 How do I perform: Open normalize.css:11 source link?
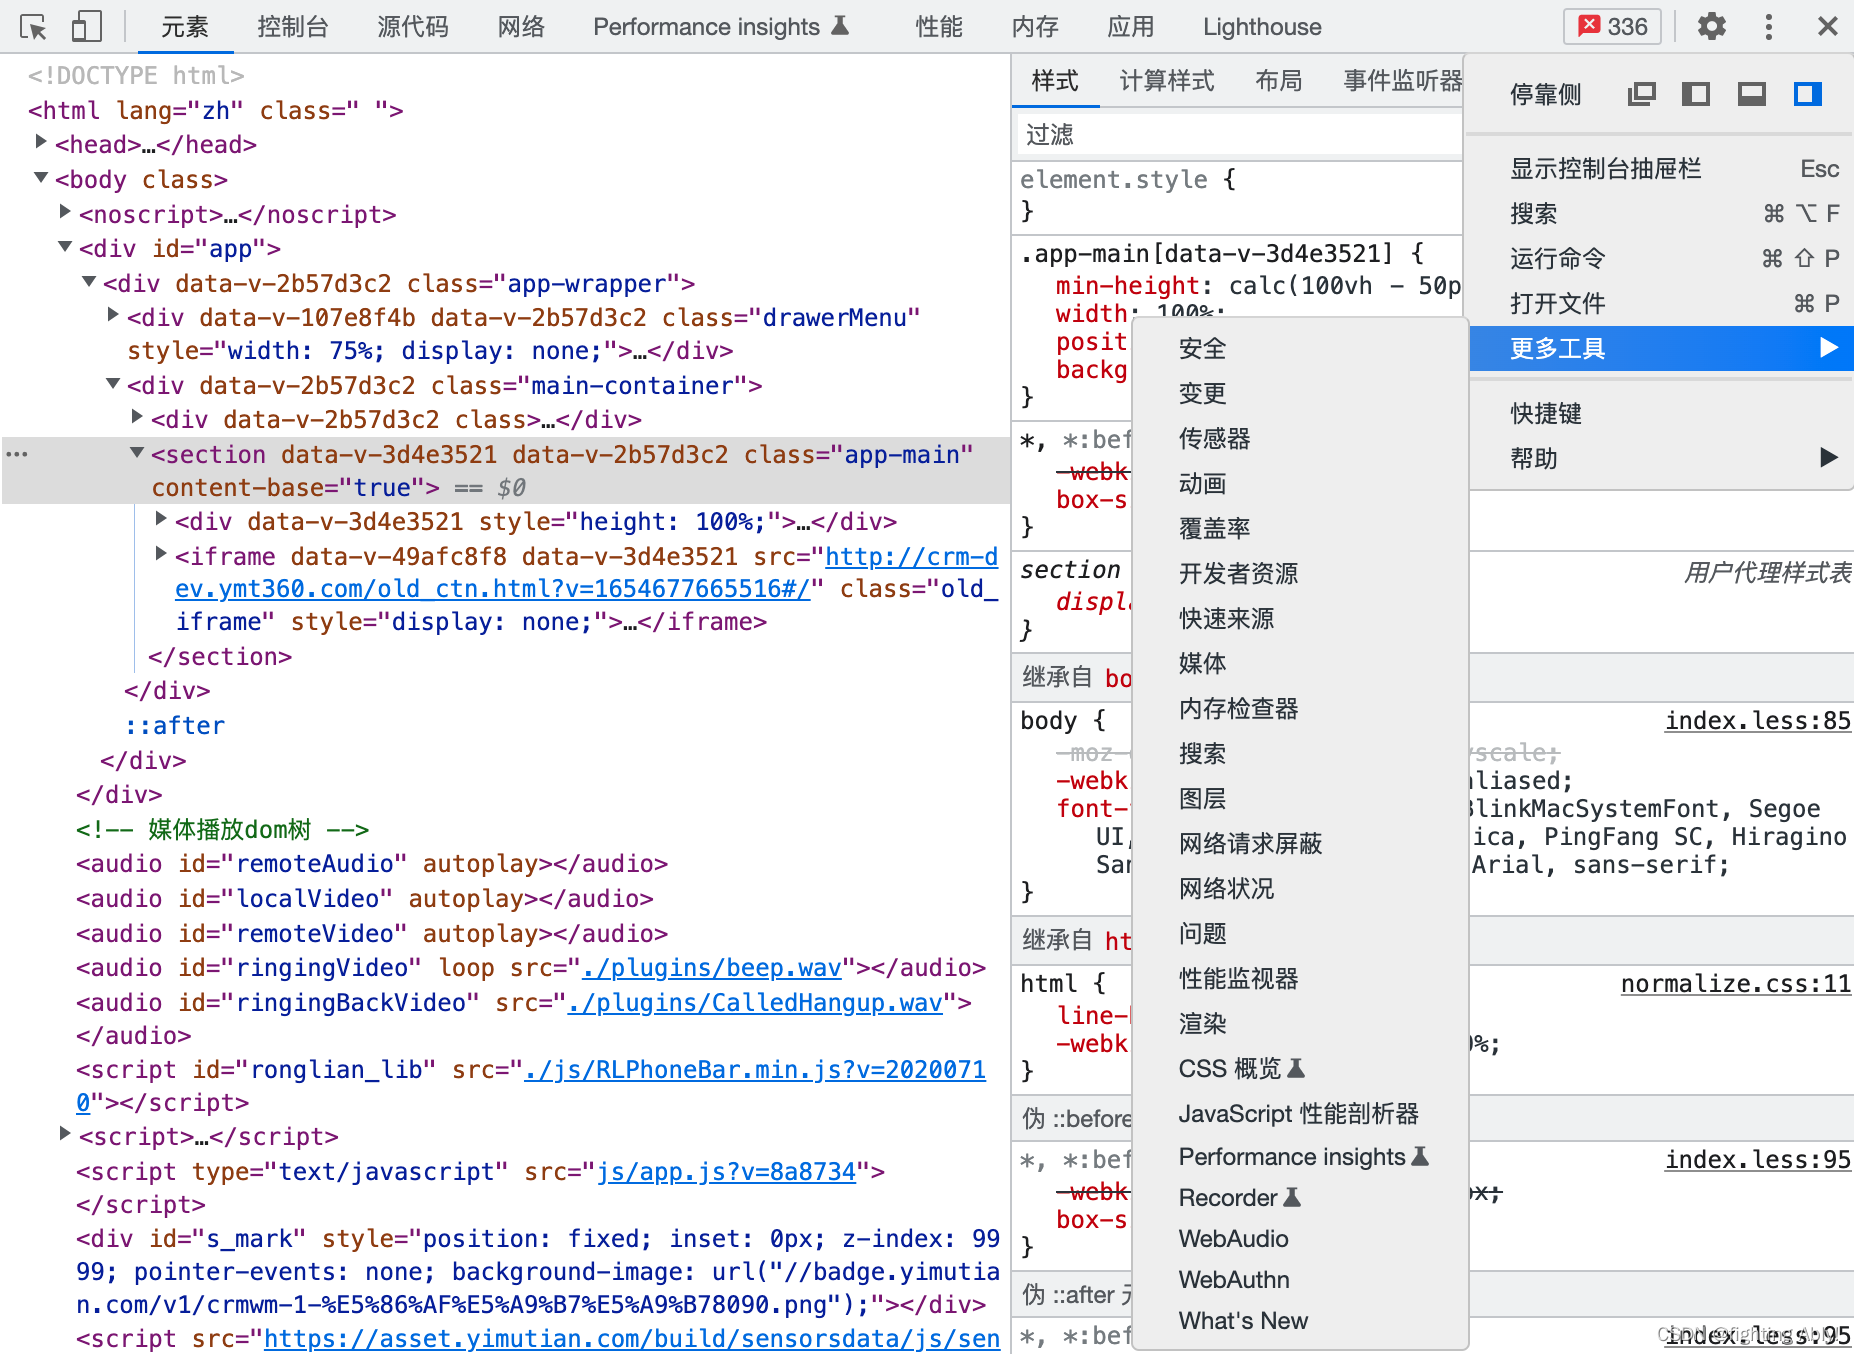point(1736,984)
